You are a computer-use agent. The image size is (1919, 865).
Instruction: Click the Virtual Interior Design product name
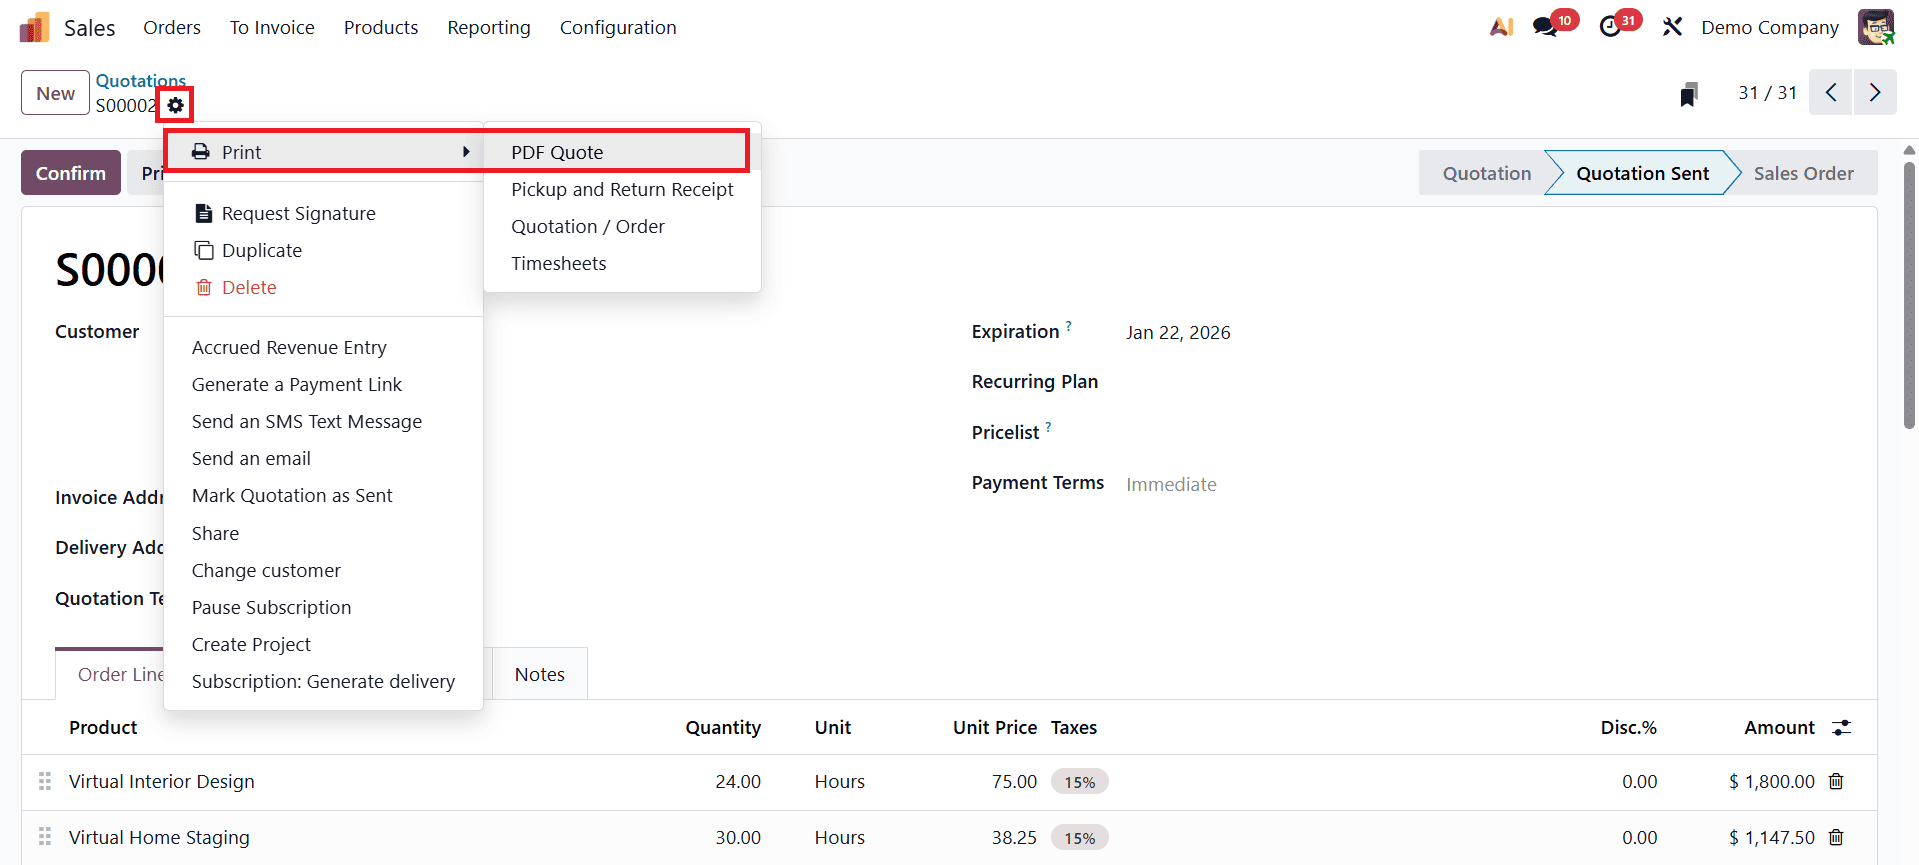162,781
